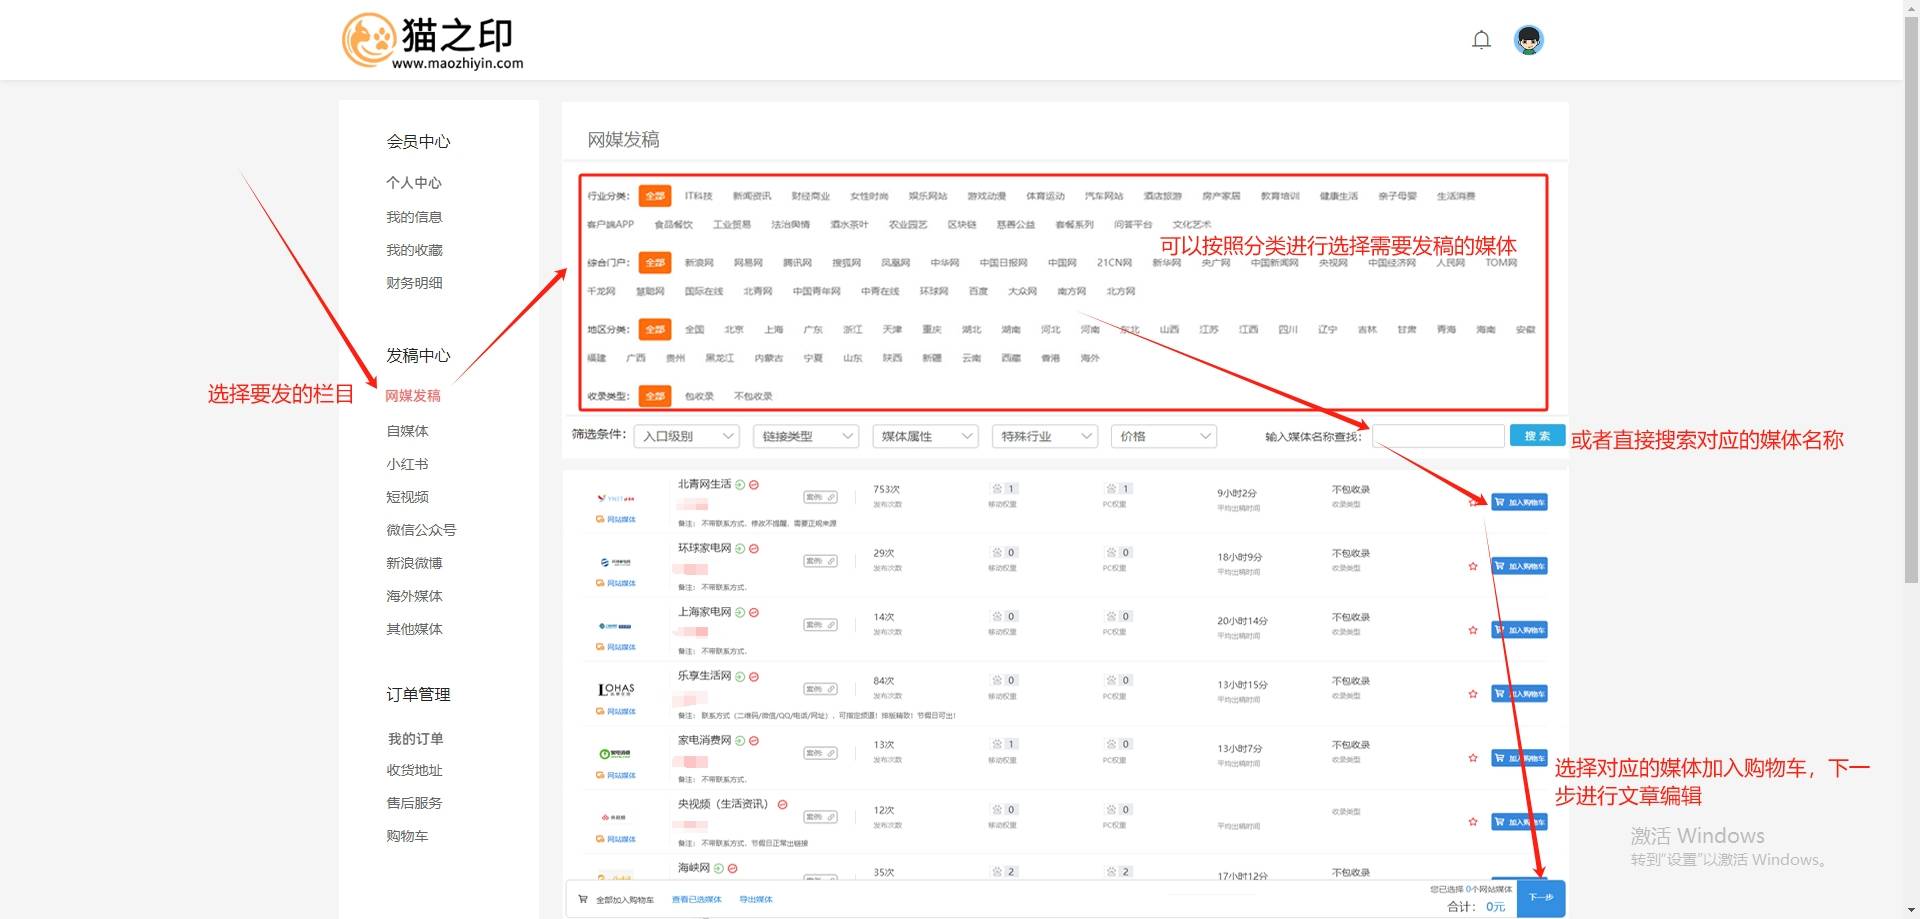1920x919 pixels.
Task: Open the 媒体属性 dropdown
Action: pyautogui.click(x=926, y=436)
